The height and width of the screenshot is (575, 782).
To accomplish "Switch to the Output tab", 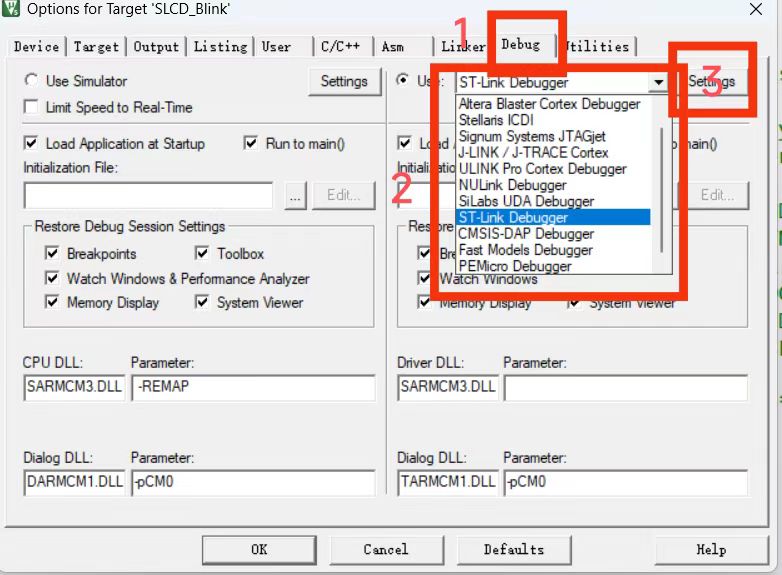I will 156,47.
